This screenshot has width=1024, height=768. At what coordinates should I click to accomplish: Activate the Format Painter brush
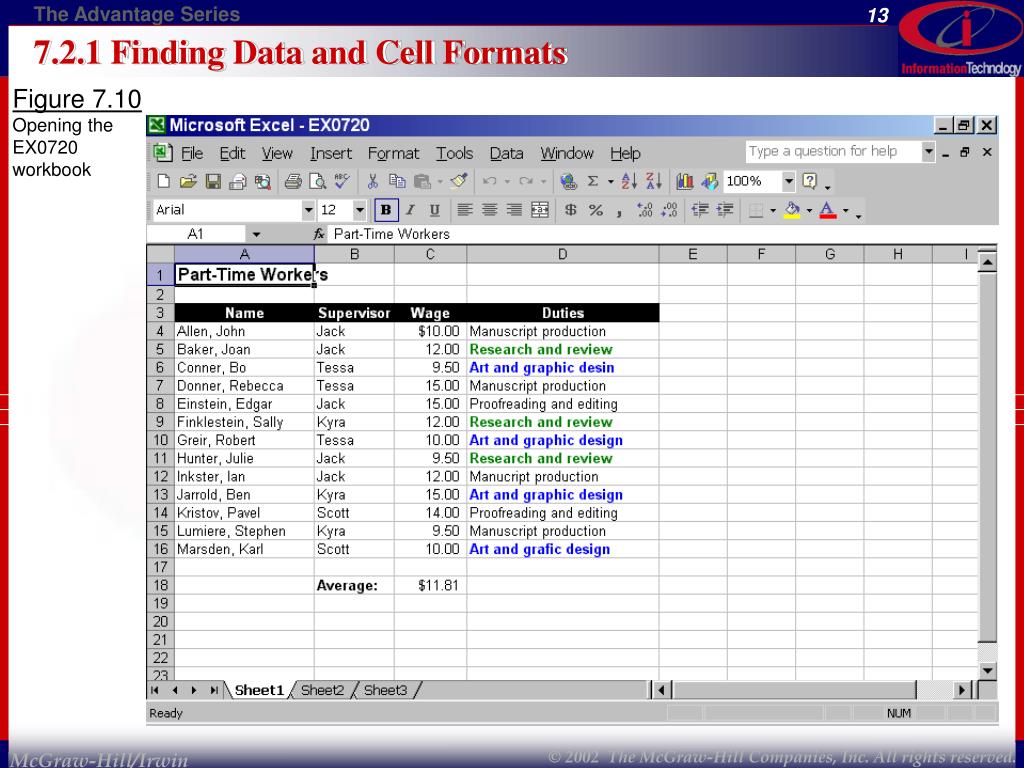click(459, 181)
